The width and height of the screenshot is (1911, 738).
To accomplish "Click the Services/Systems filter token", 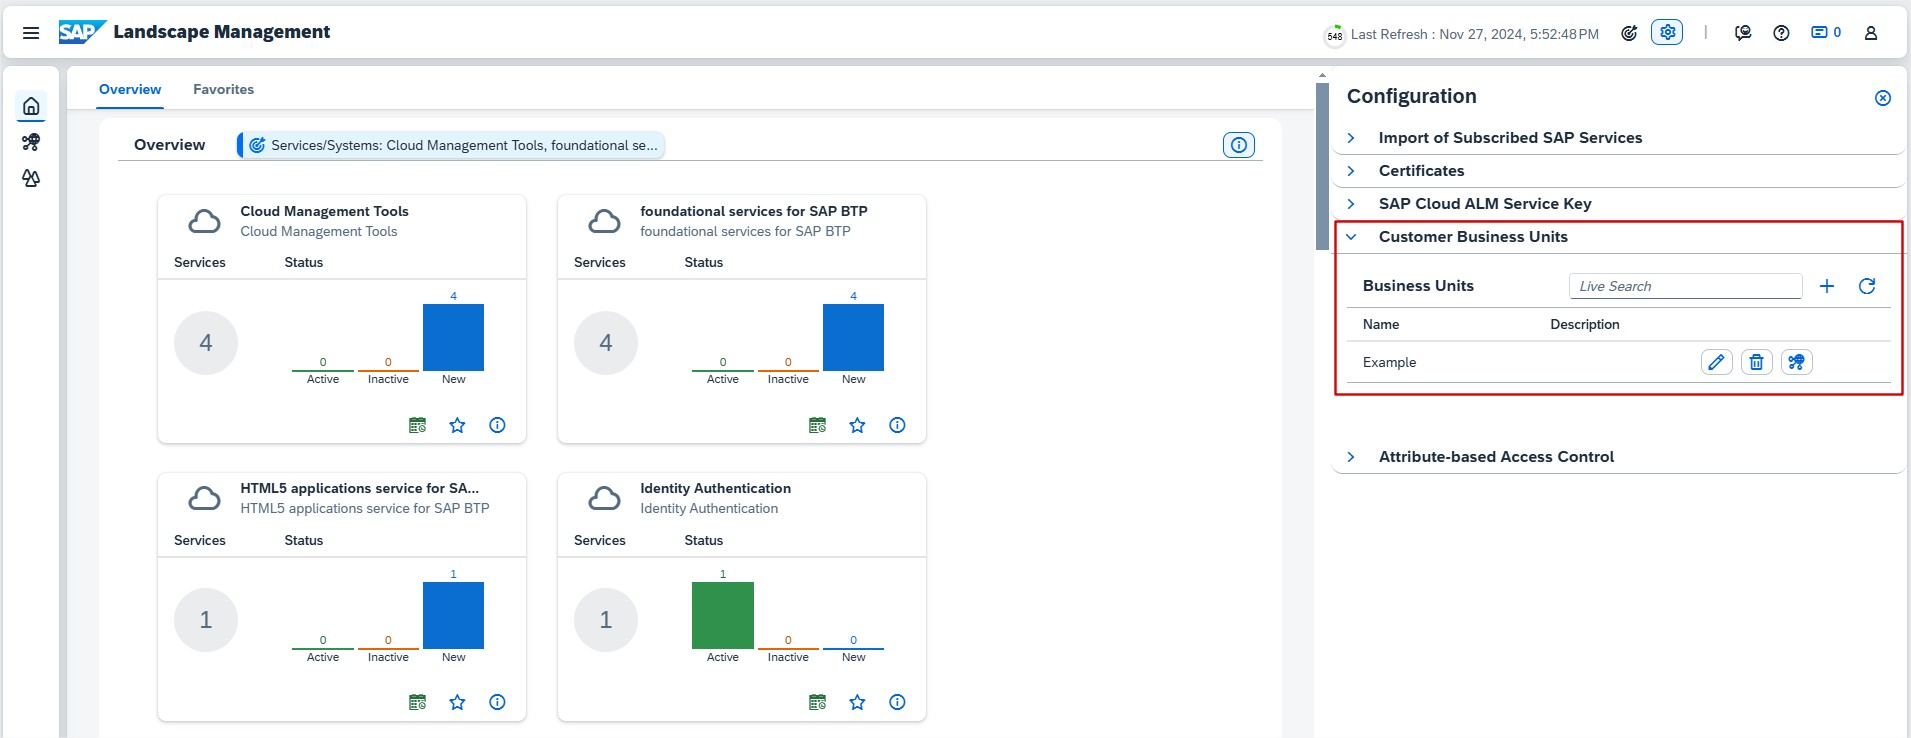I will [452, 145].
